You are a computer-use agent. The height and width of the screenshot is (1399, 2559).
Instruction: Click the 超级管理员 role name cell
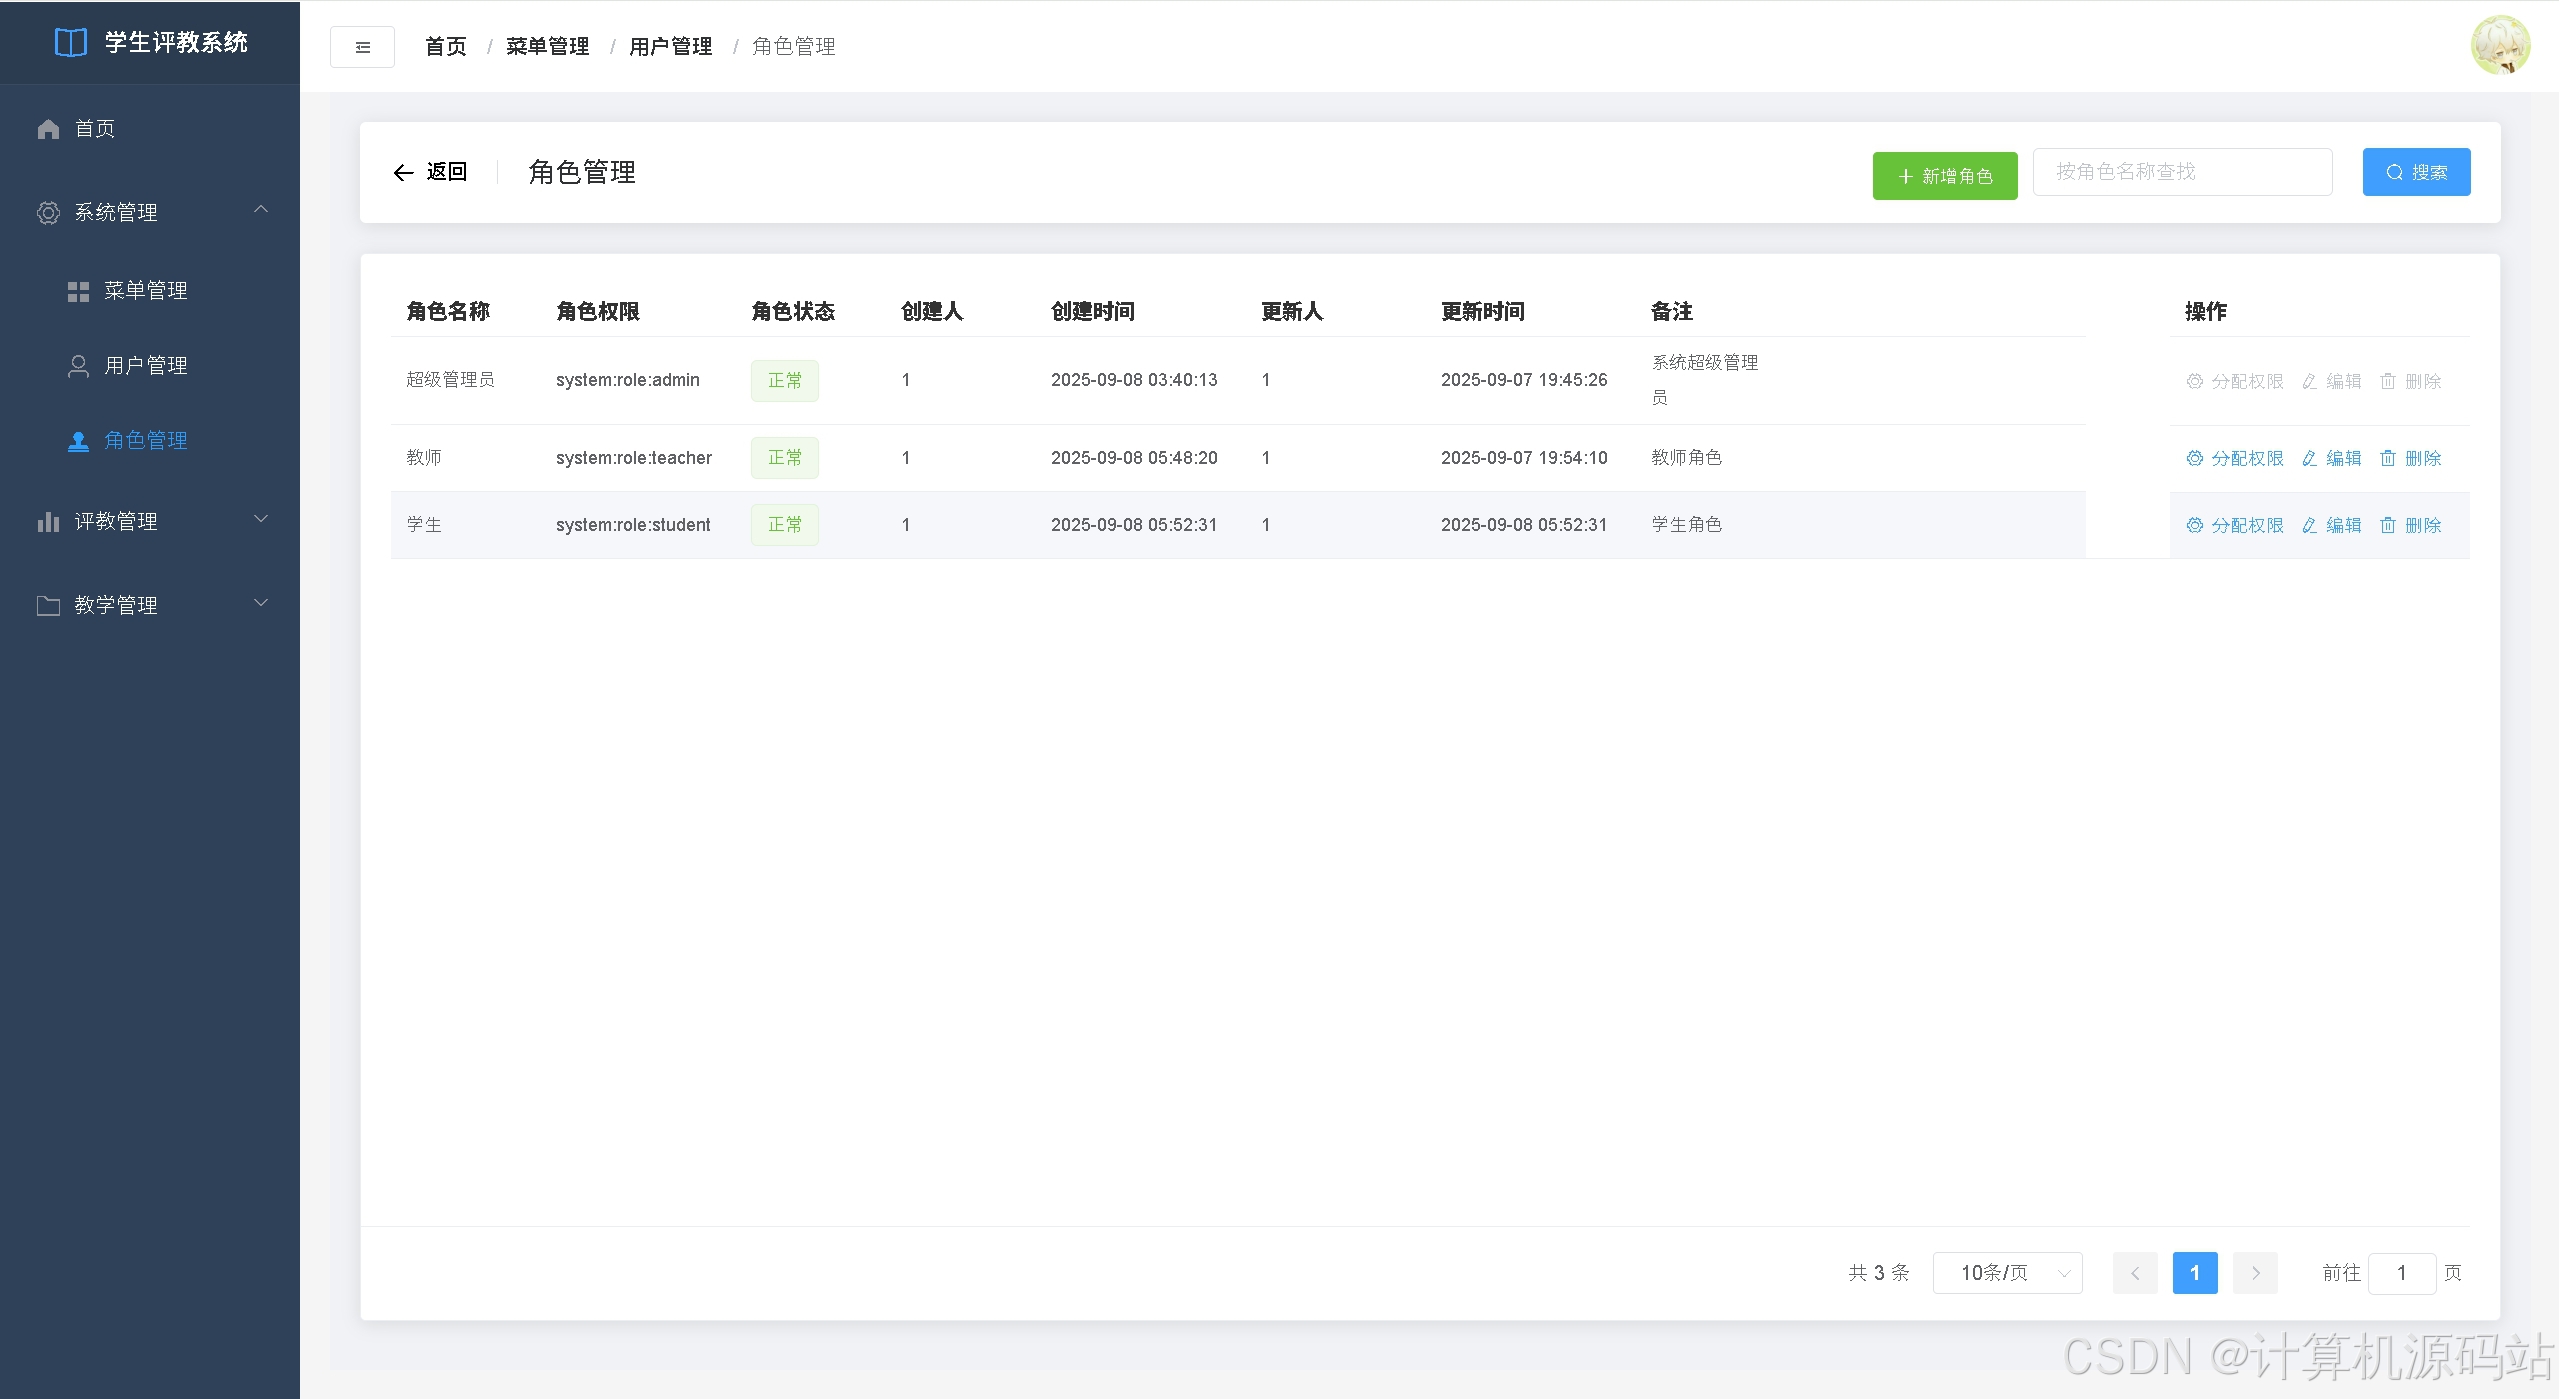point(450,380)
